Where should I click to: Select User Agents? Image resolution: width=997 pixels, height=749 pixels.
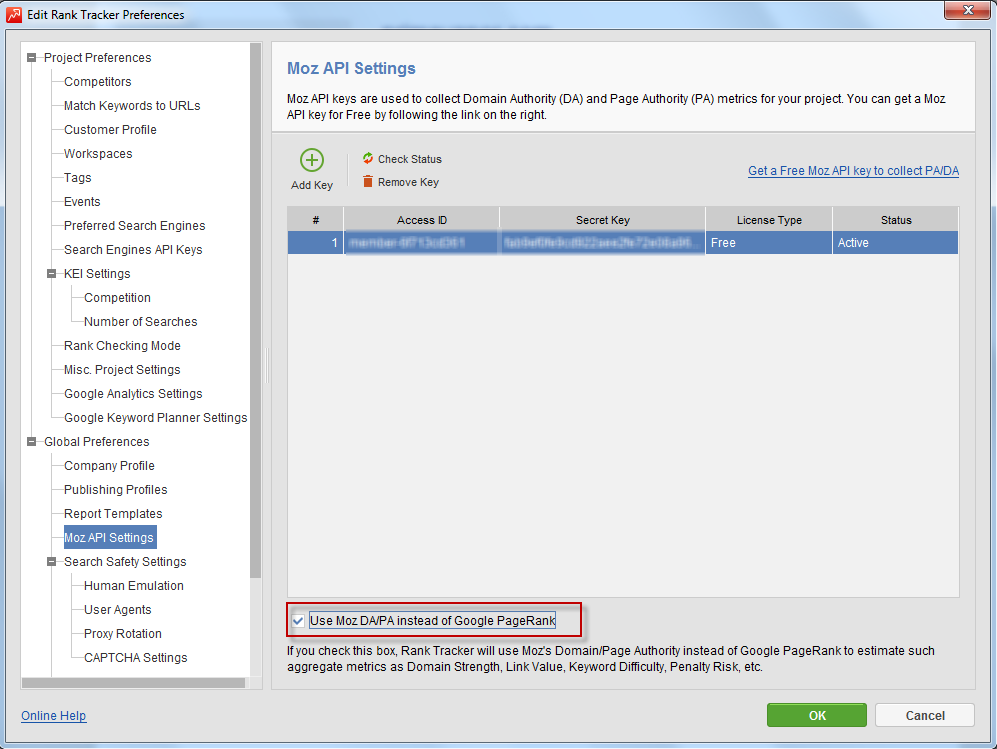(118, 610)
